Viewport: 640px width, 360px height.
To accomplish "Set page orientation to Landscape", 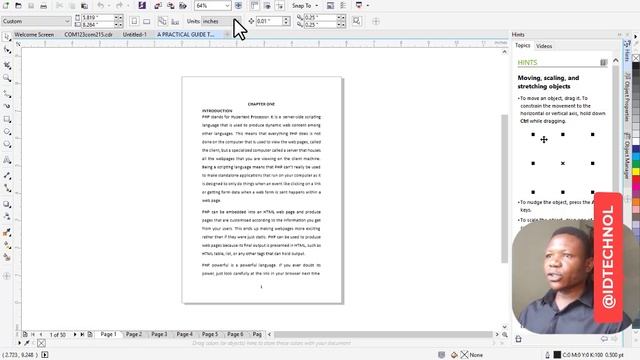I will (x=147, y=21).
